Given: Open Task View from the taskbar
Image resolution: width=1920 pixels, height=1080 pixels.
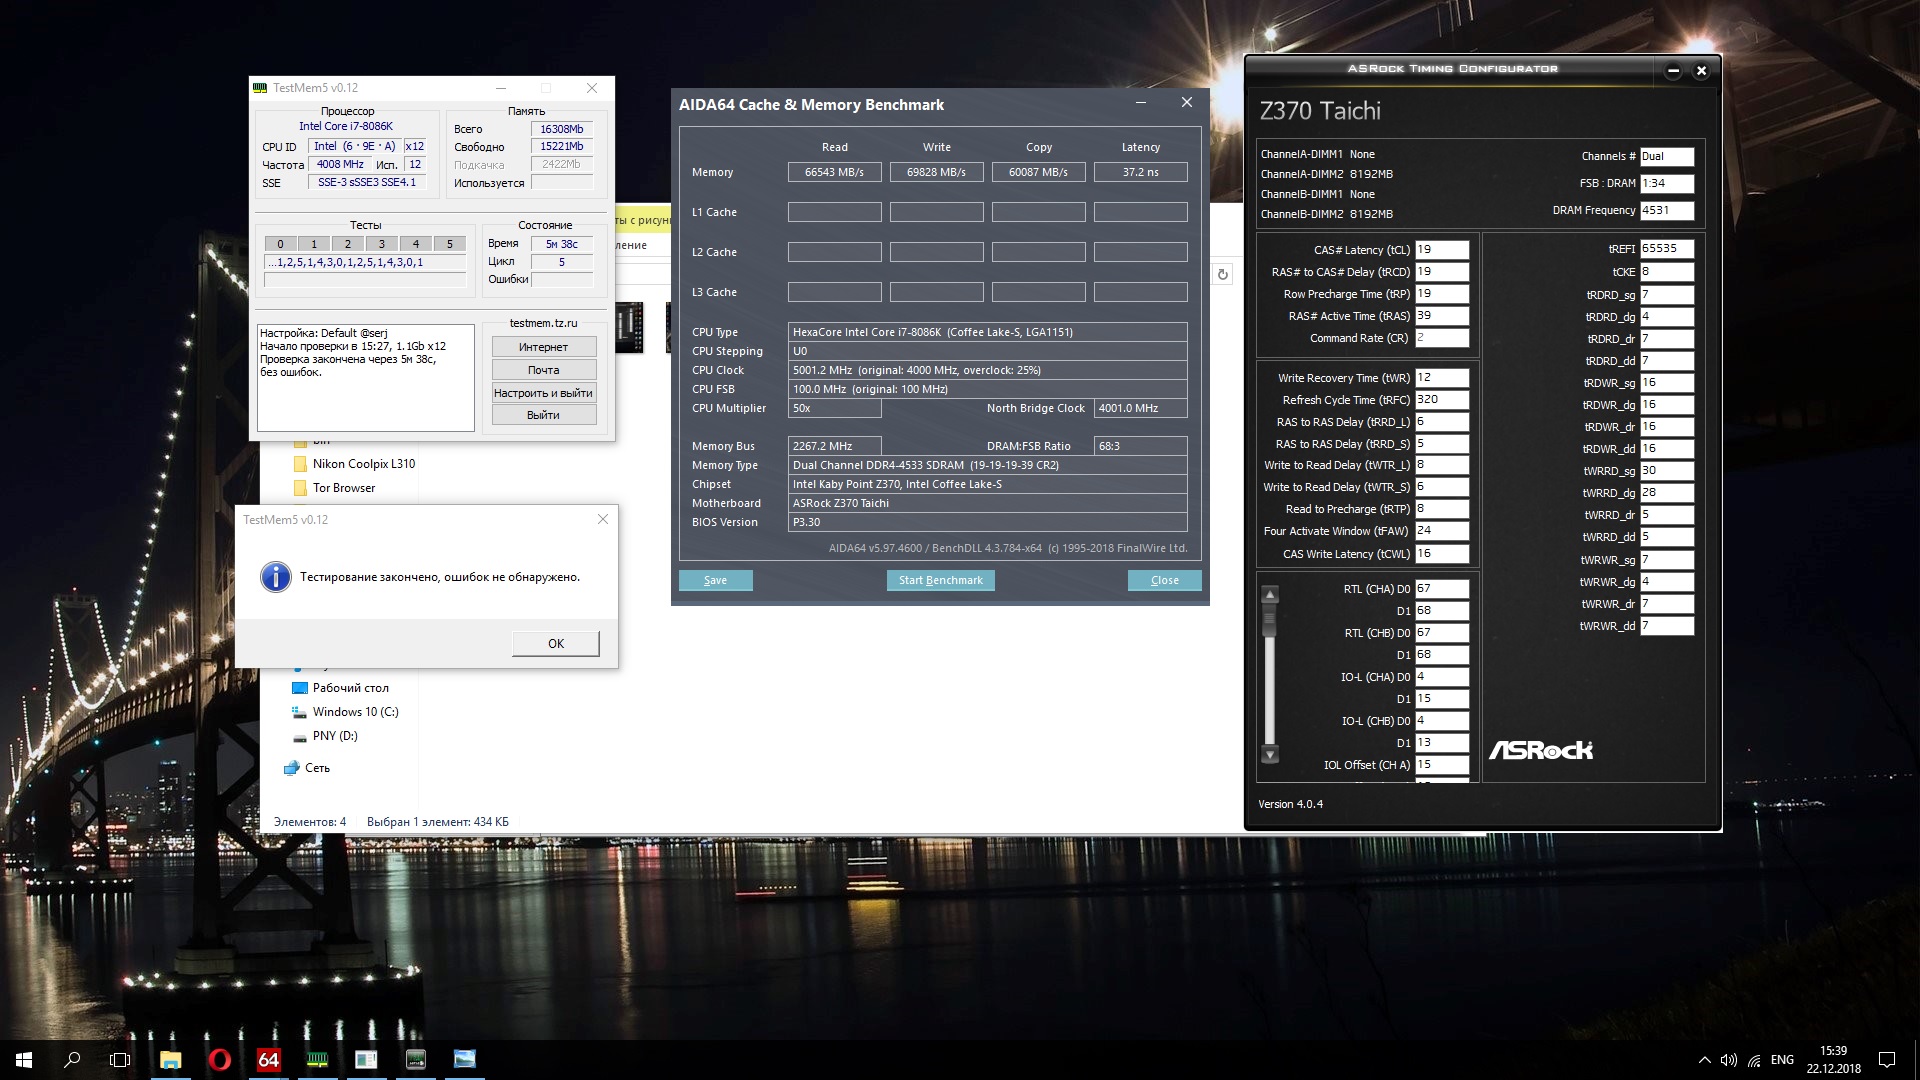Looking at the screenshot, I should 120,1060.
